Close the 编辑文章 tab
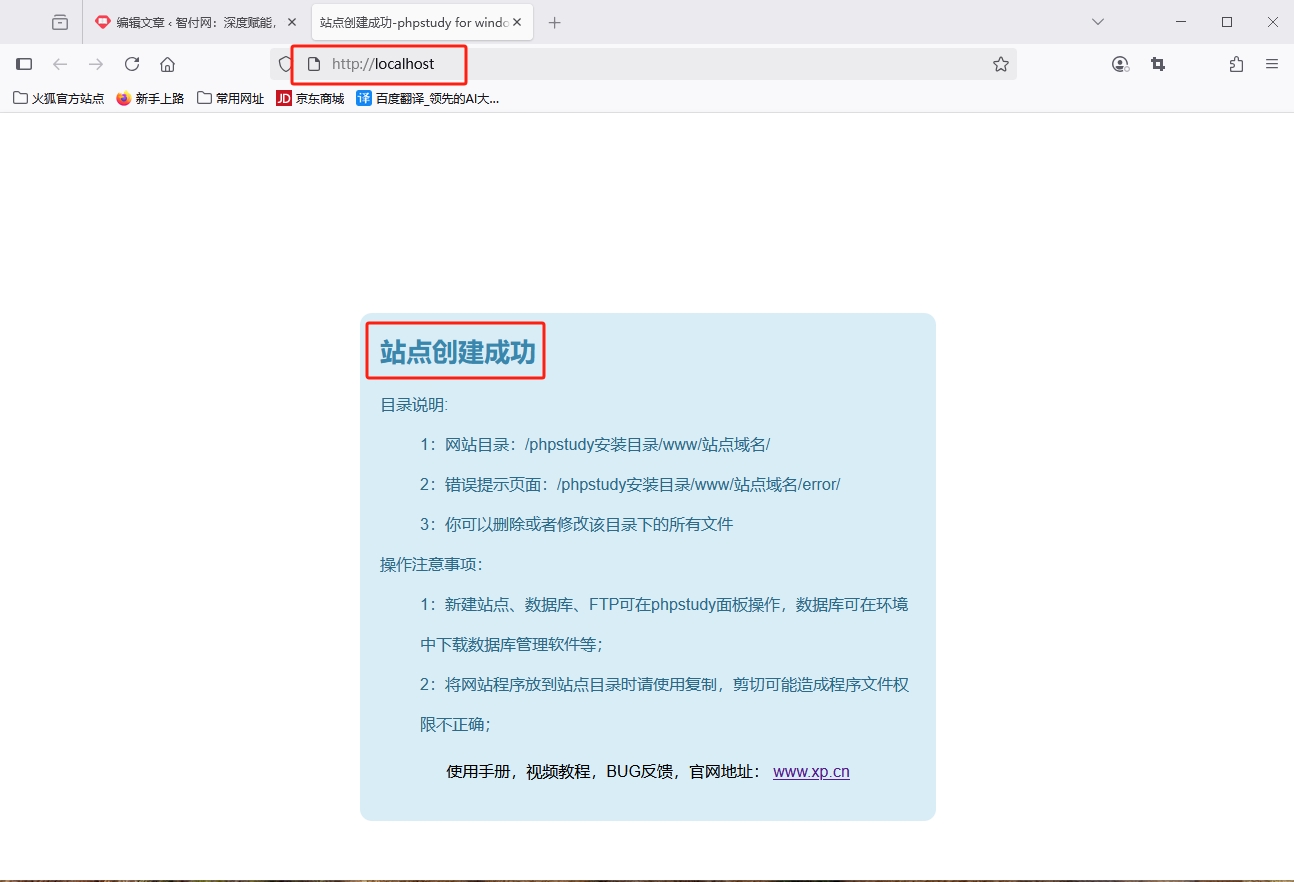The width and height of the screenshot is (1294, 882). tap(292, 22)
